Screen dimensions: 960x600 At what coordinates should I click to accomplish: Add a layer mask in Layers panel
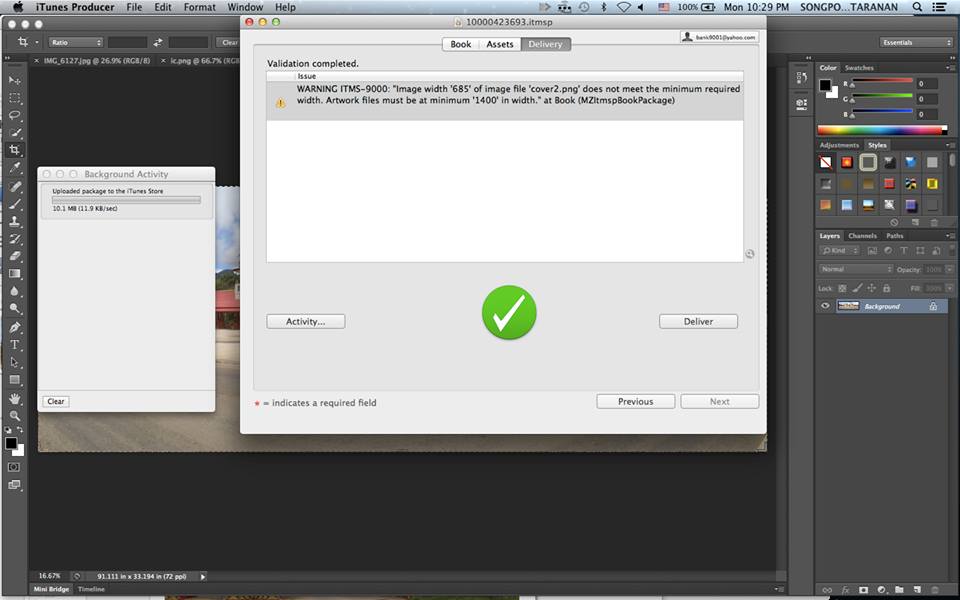click(863, 590)
